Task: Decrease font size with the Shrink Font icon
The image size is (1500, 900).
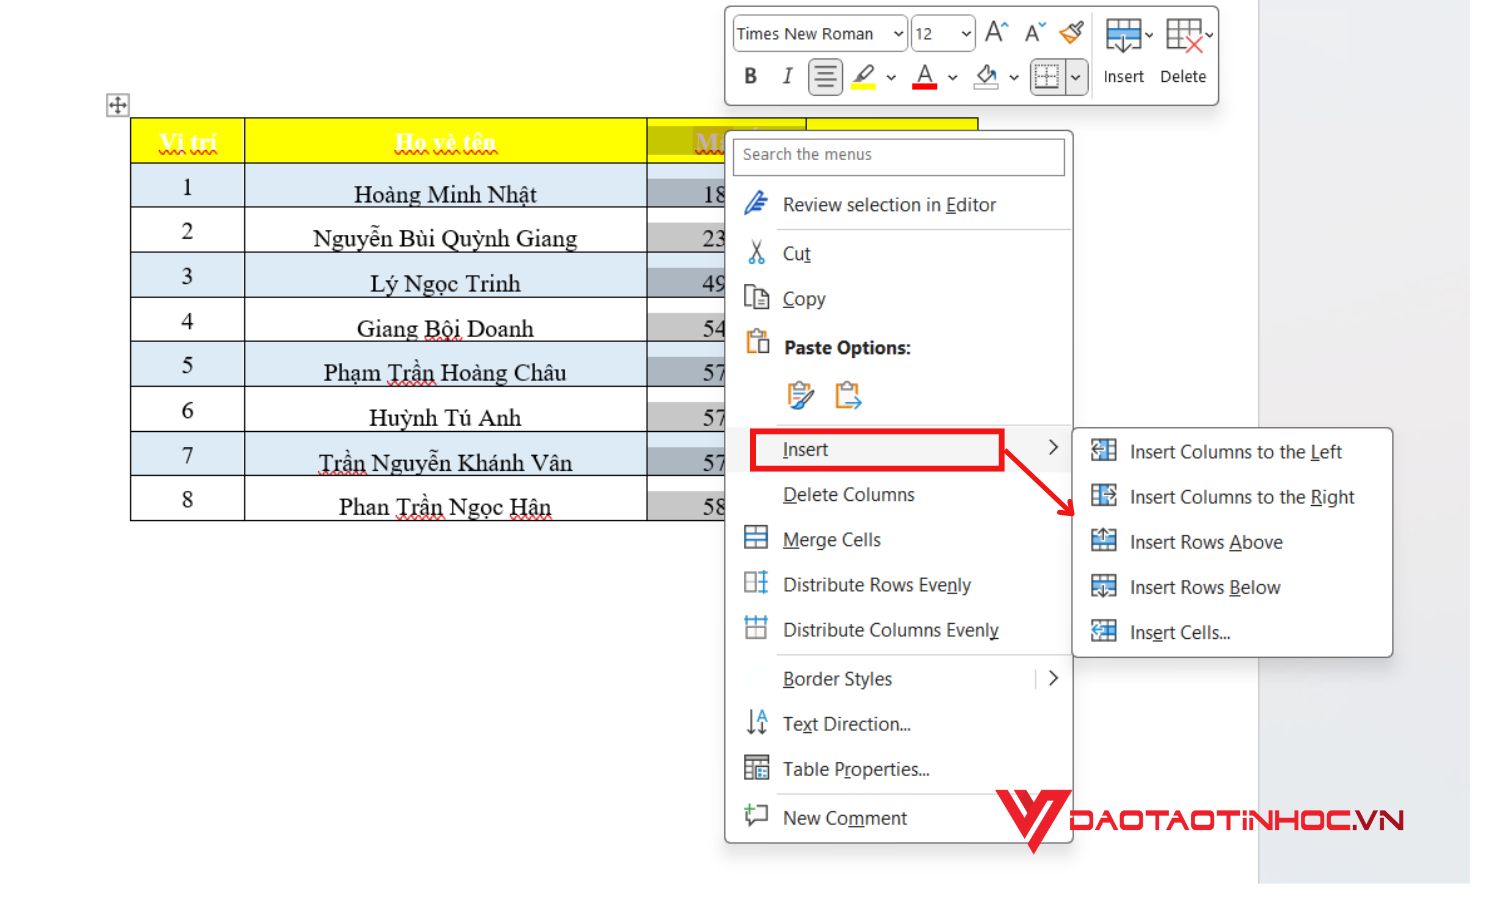Action: point(1034,33)
